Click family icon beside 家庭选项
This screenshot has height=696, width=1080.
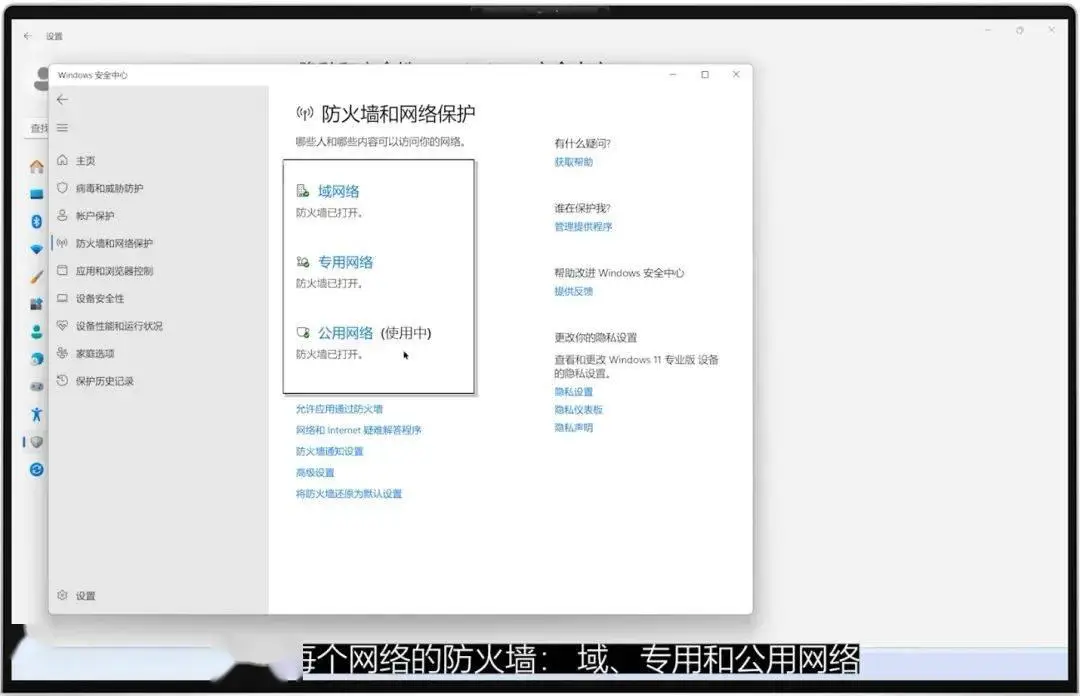click(62, 353)
